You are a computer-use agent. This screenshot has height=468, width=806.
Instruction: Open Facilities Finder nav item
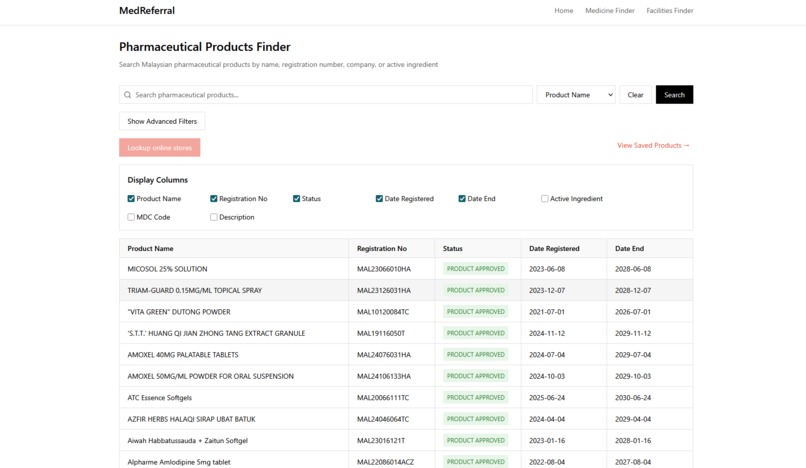[x=670, y=10]
